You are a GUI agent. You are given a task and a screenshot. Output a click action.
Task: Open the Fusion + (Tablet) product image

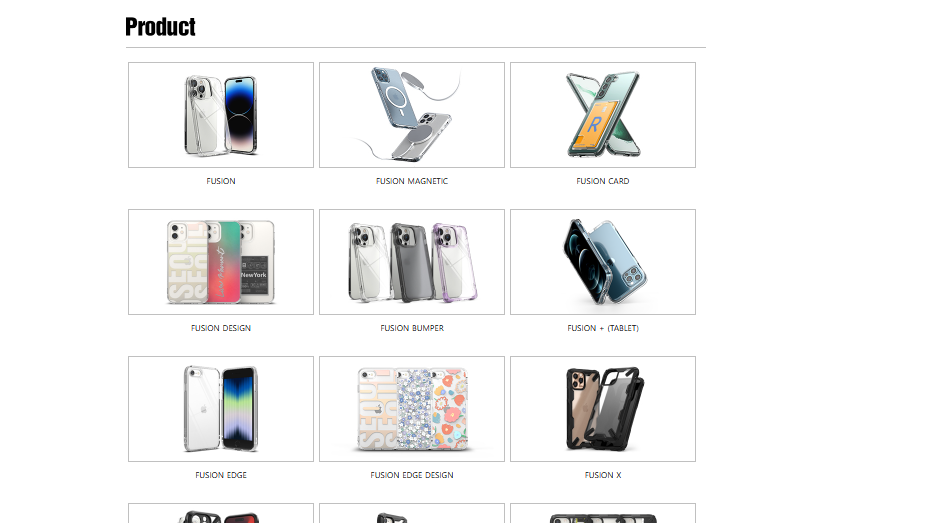(603, 262)
